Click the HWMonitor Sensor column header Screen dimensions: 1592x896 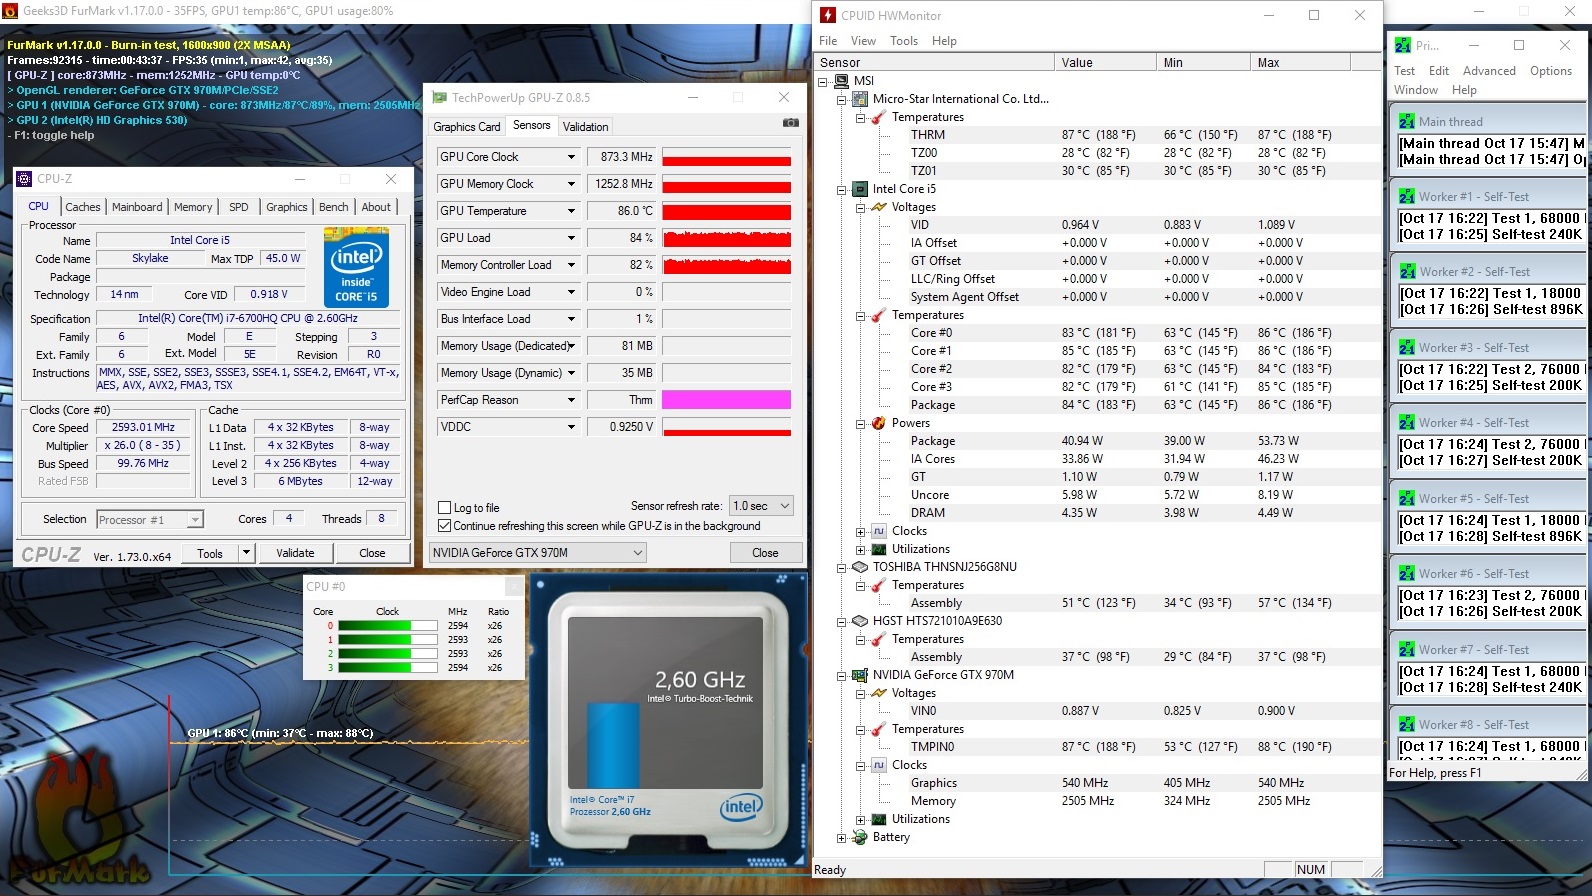935,62
